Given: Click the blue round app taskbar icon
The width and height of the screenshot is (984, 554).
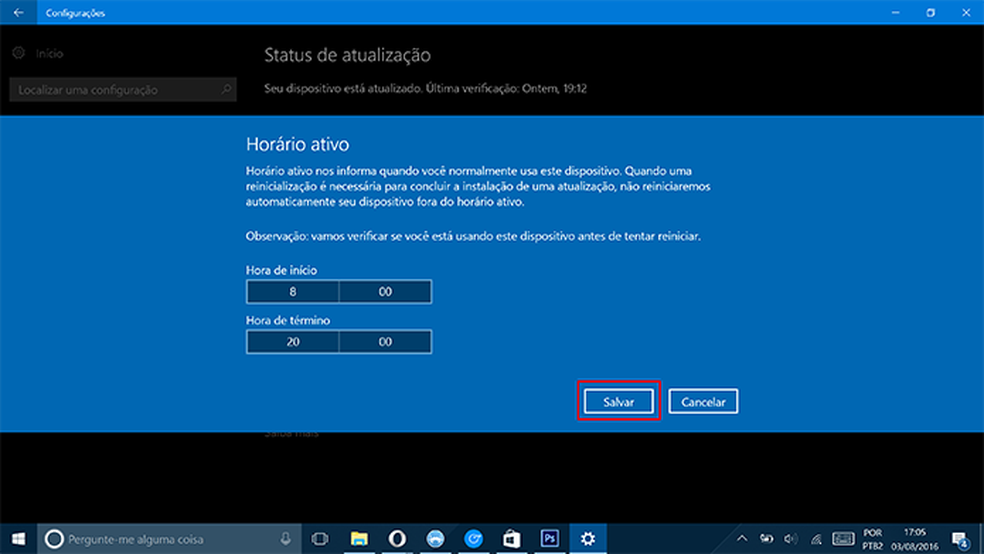Looking at the screenshot, I should [x=436, y=538].
